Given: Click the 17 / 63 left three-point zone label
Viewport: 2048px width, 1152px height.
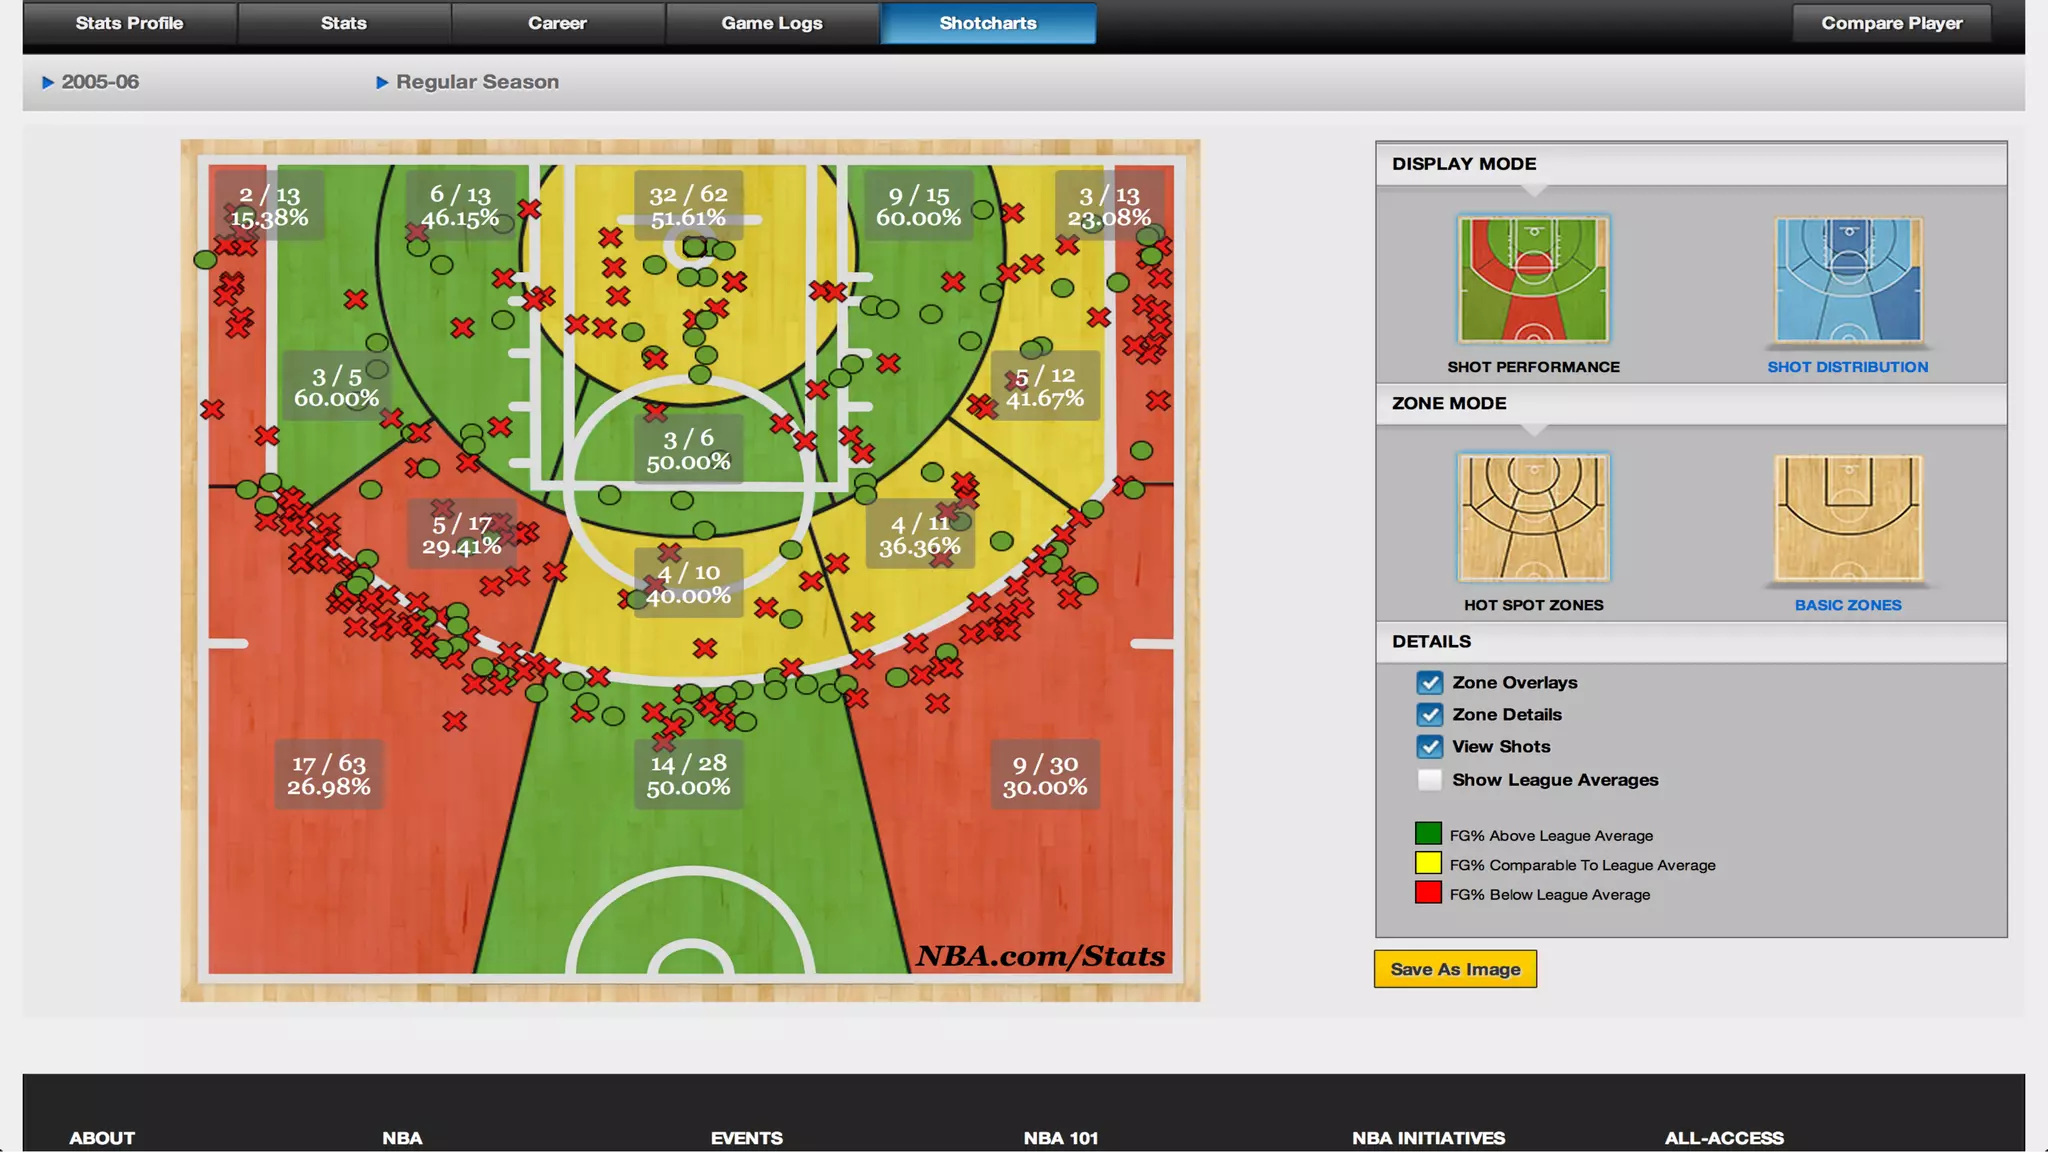Looking at the screenshot, I should click(x=329, y=775).
